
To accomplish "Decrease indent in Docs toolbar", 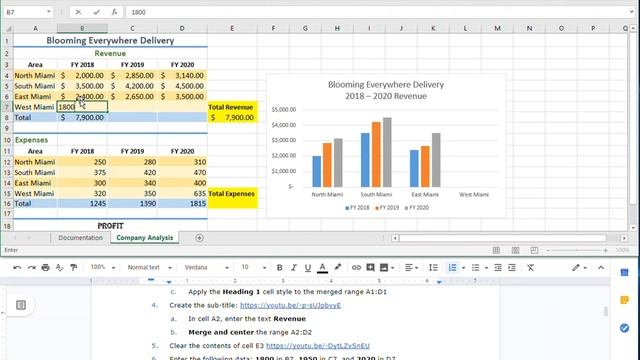I will [498, 268].
